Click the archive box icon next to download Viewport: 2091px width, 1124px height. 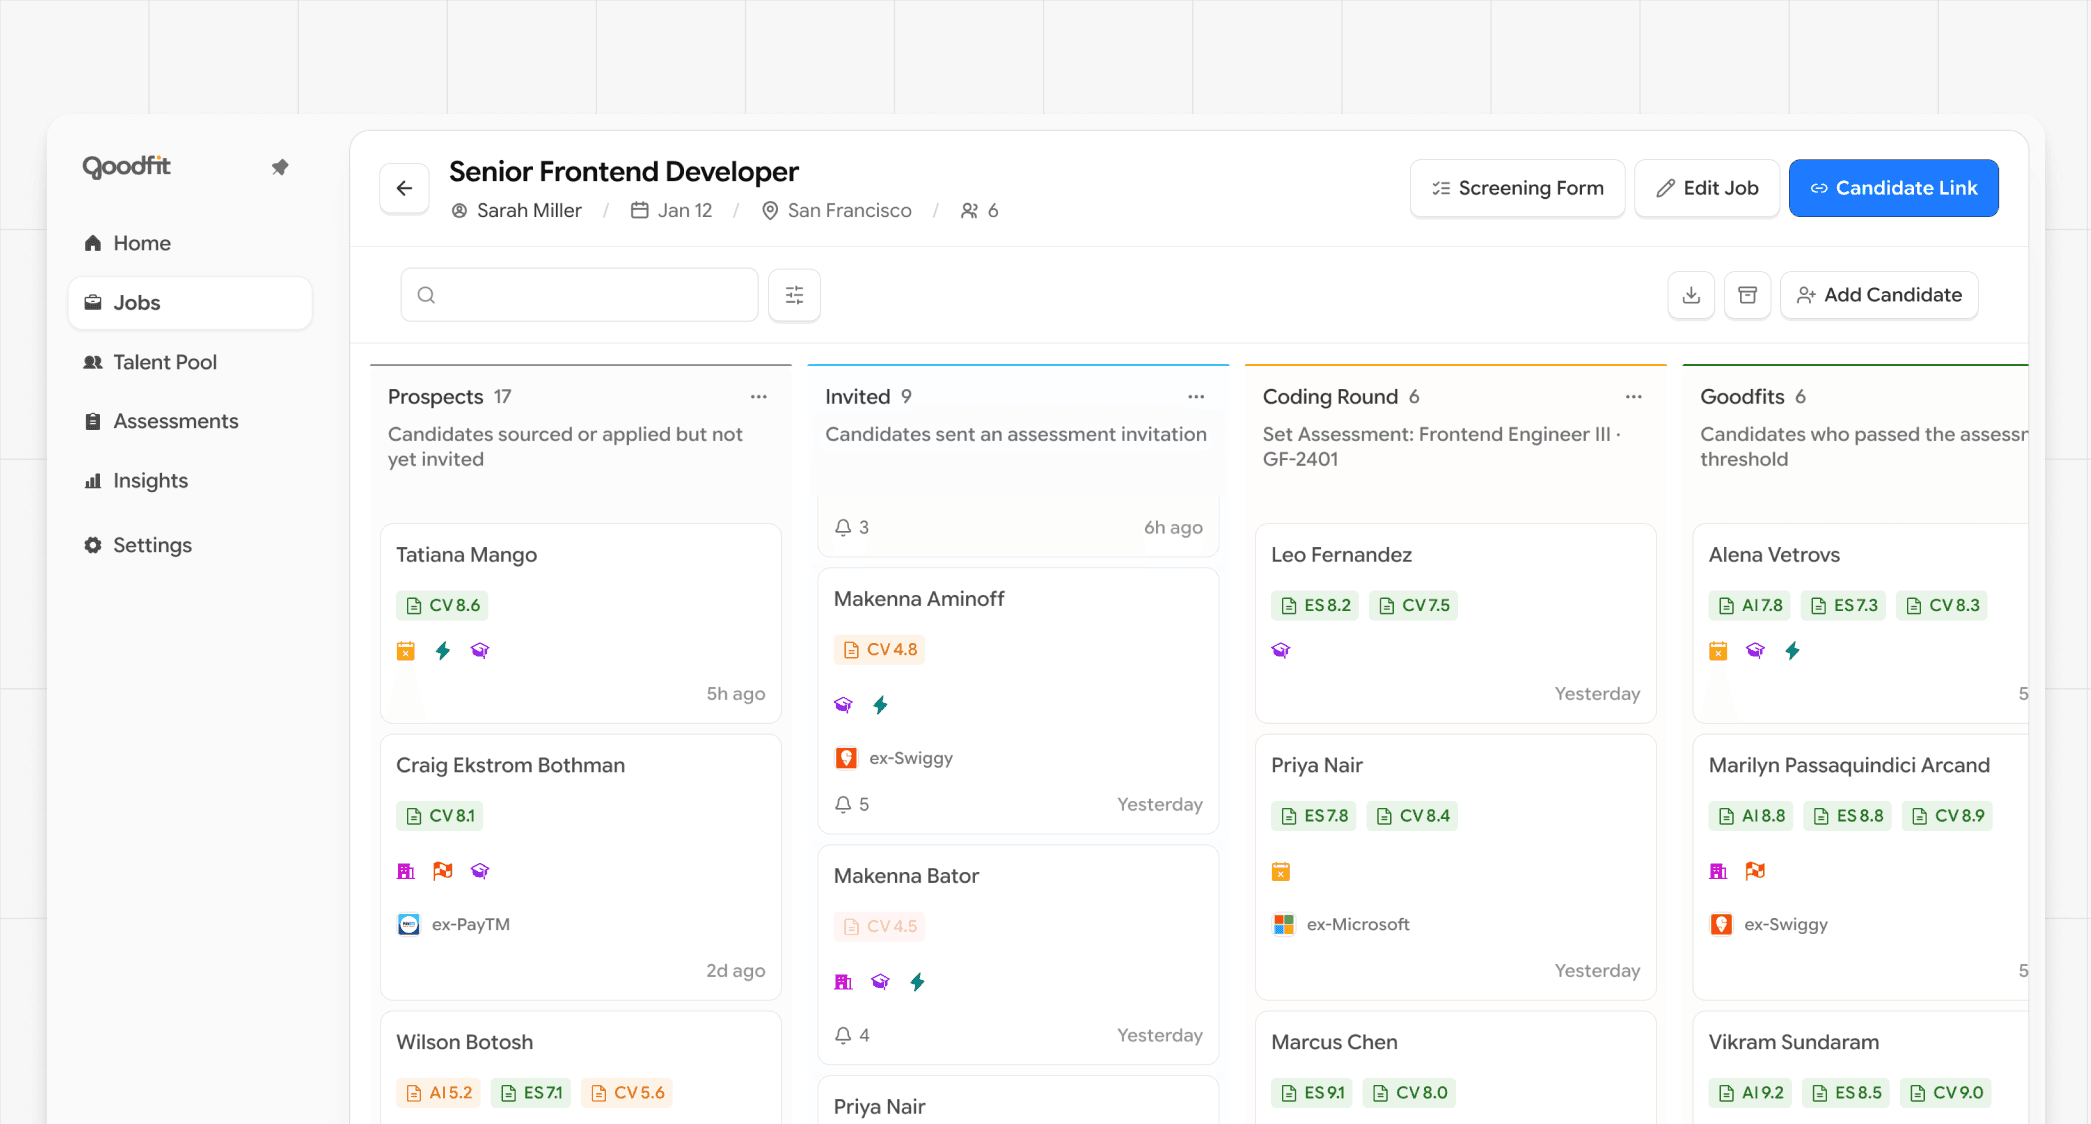coord(1747,295)
